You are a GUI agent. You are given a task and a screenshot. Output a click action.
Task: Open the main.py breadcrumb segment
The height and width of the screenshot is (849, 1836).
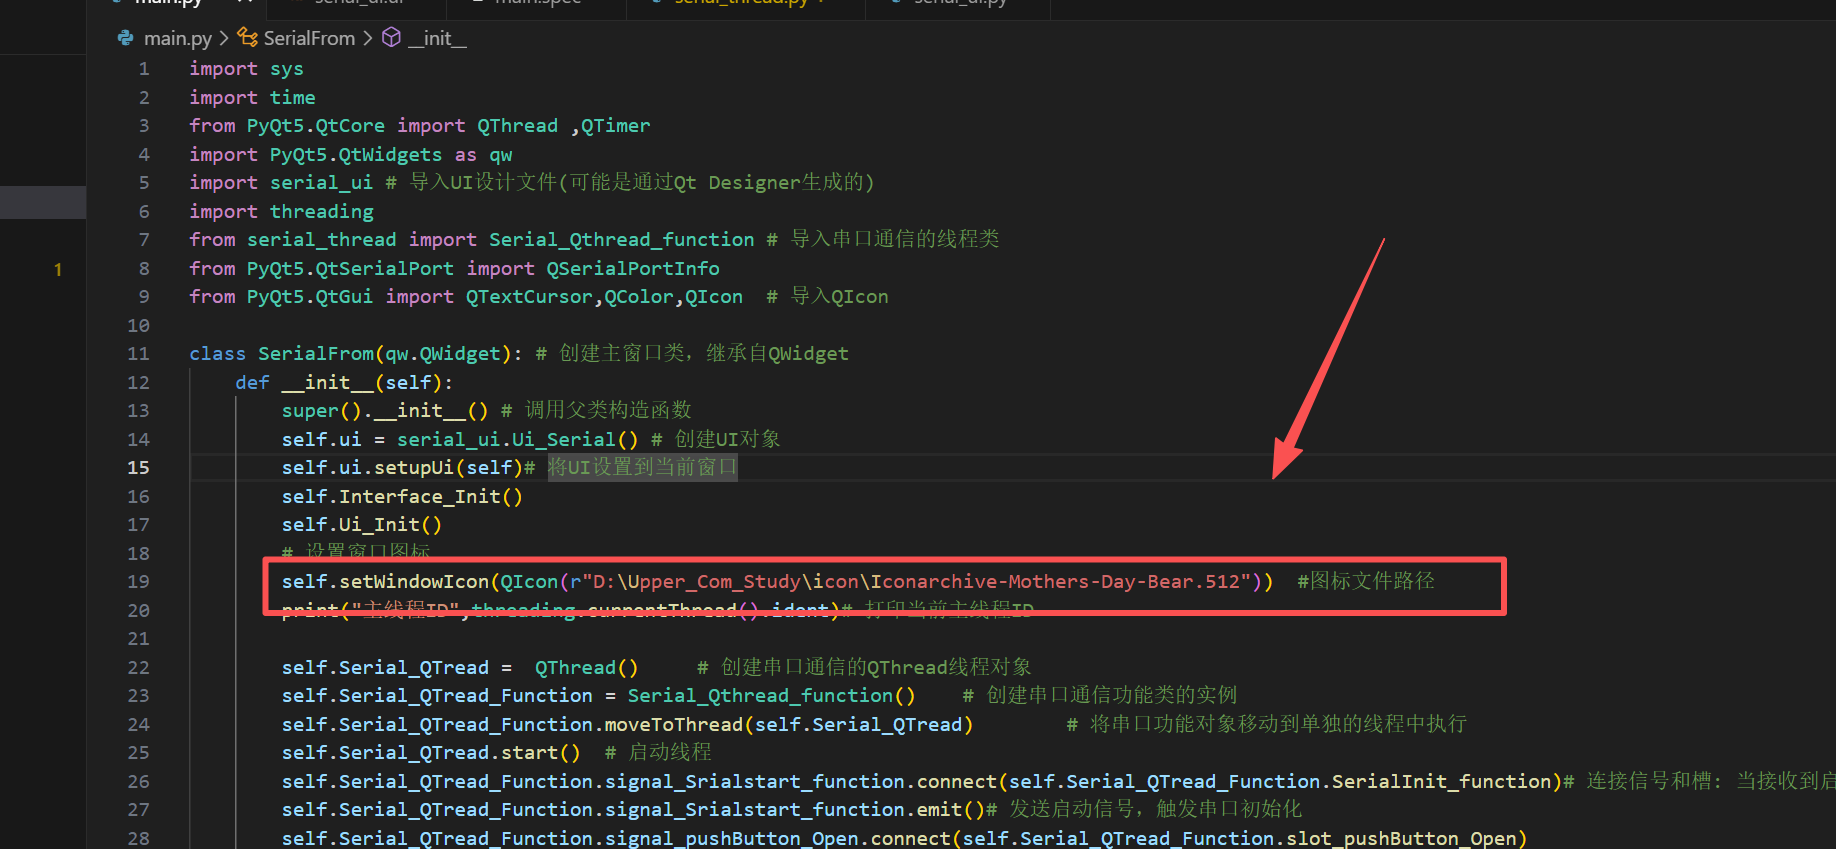pos(178,38)
